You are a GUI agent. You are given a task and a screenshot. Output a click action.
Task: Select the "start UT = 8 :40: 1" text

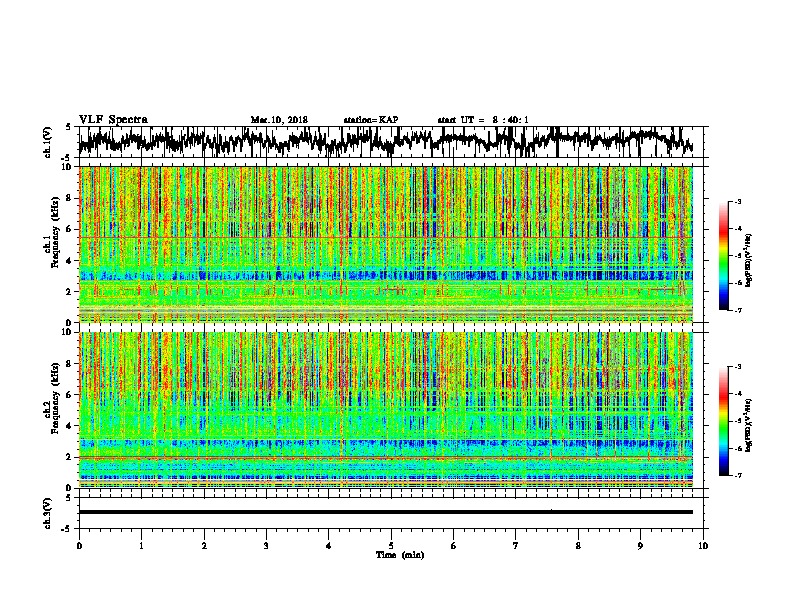[483, 120]
